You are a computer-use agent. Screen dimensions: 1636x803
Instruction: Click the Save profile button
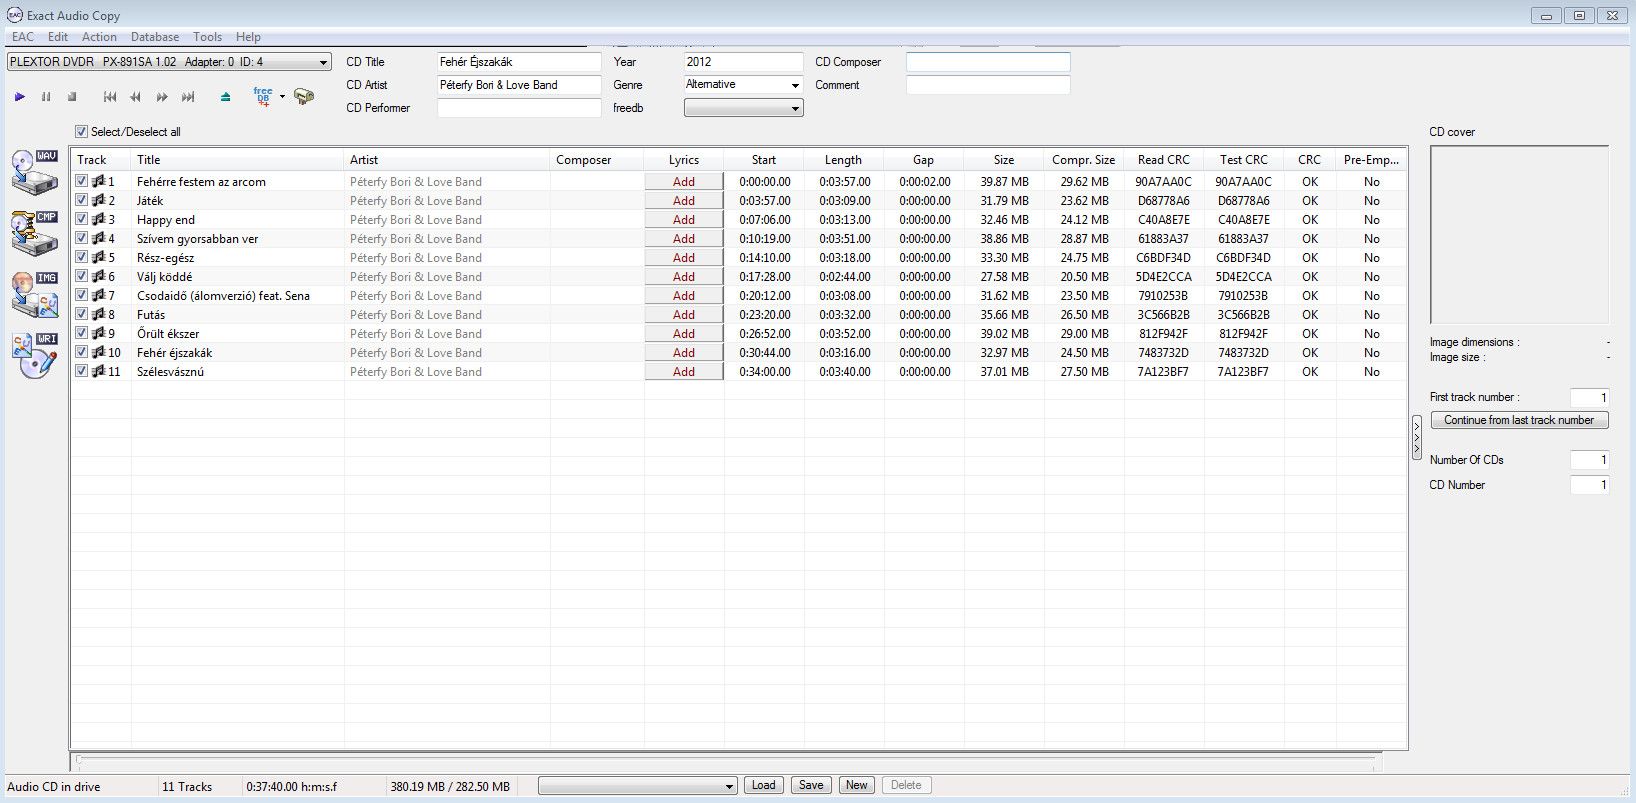[811, 785]
